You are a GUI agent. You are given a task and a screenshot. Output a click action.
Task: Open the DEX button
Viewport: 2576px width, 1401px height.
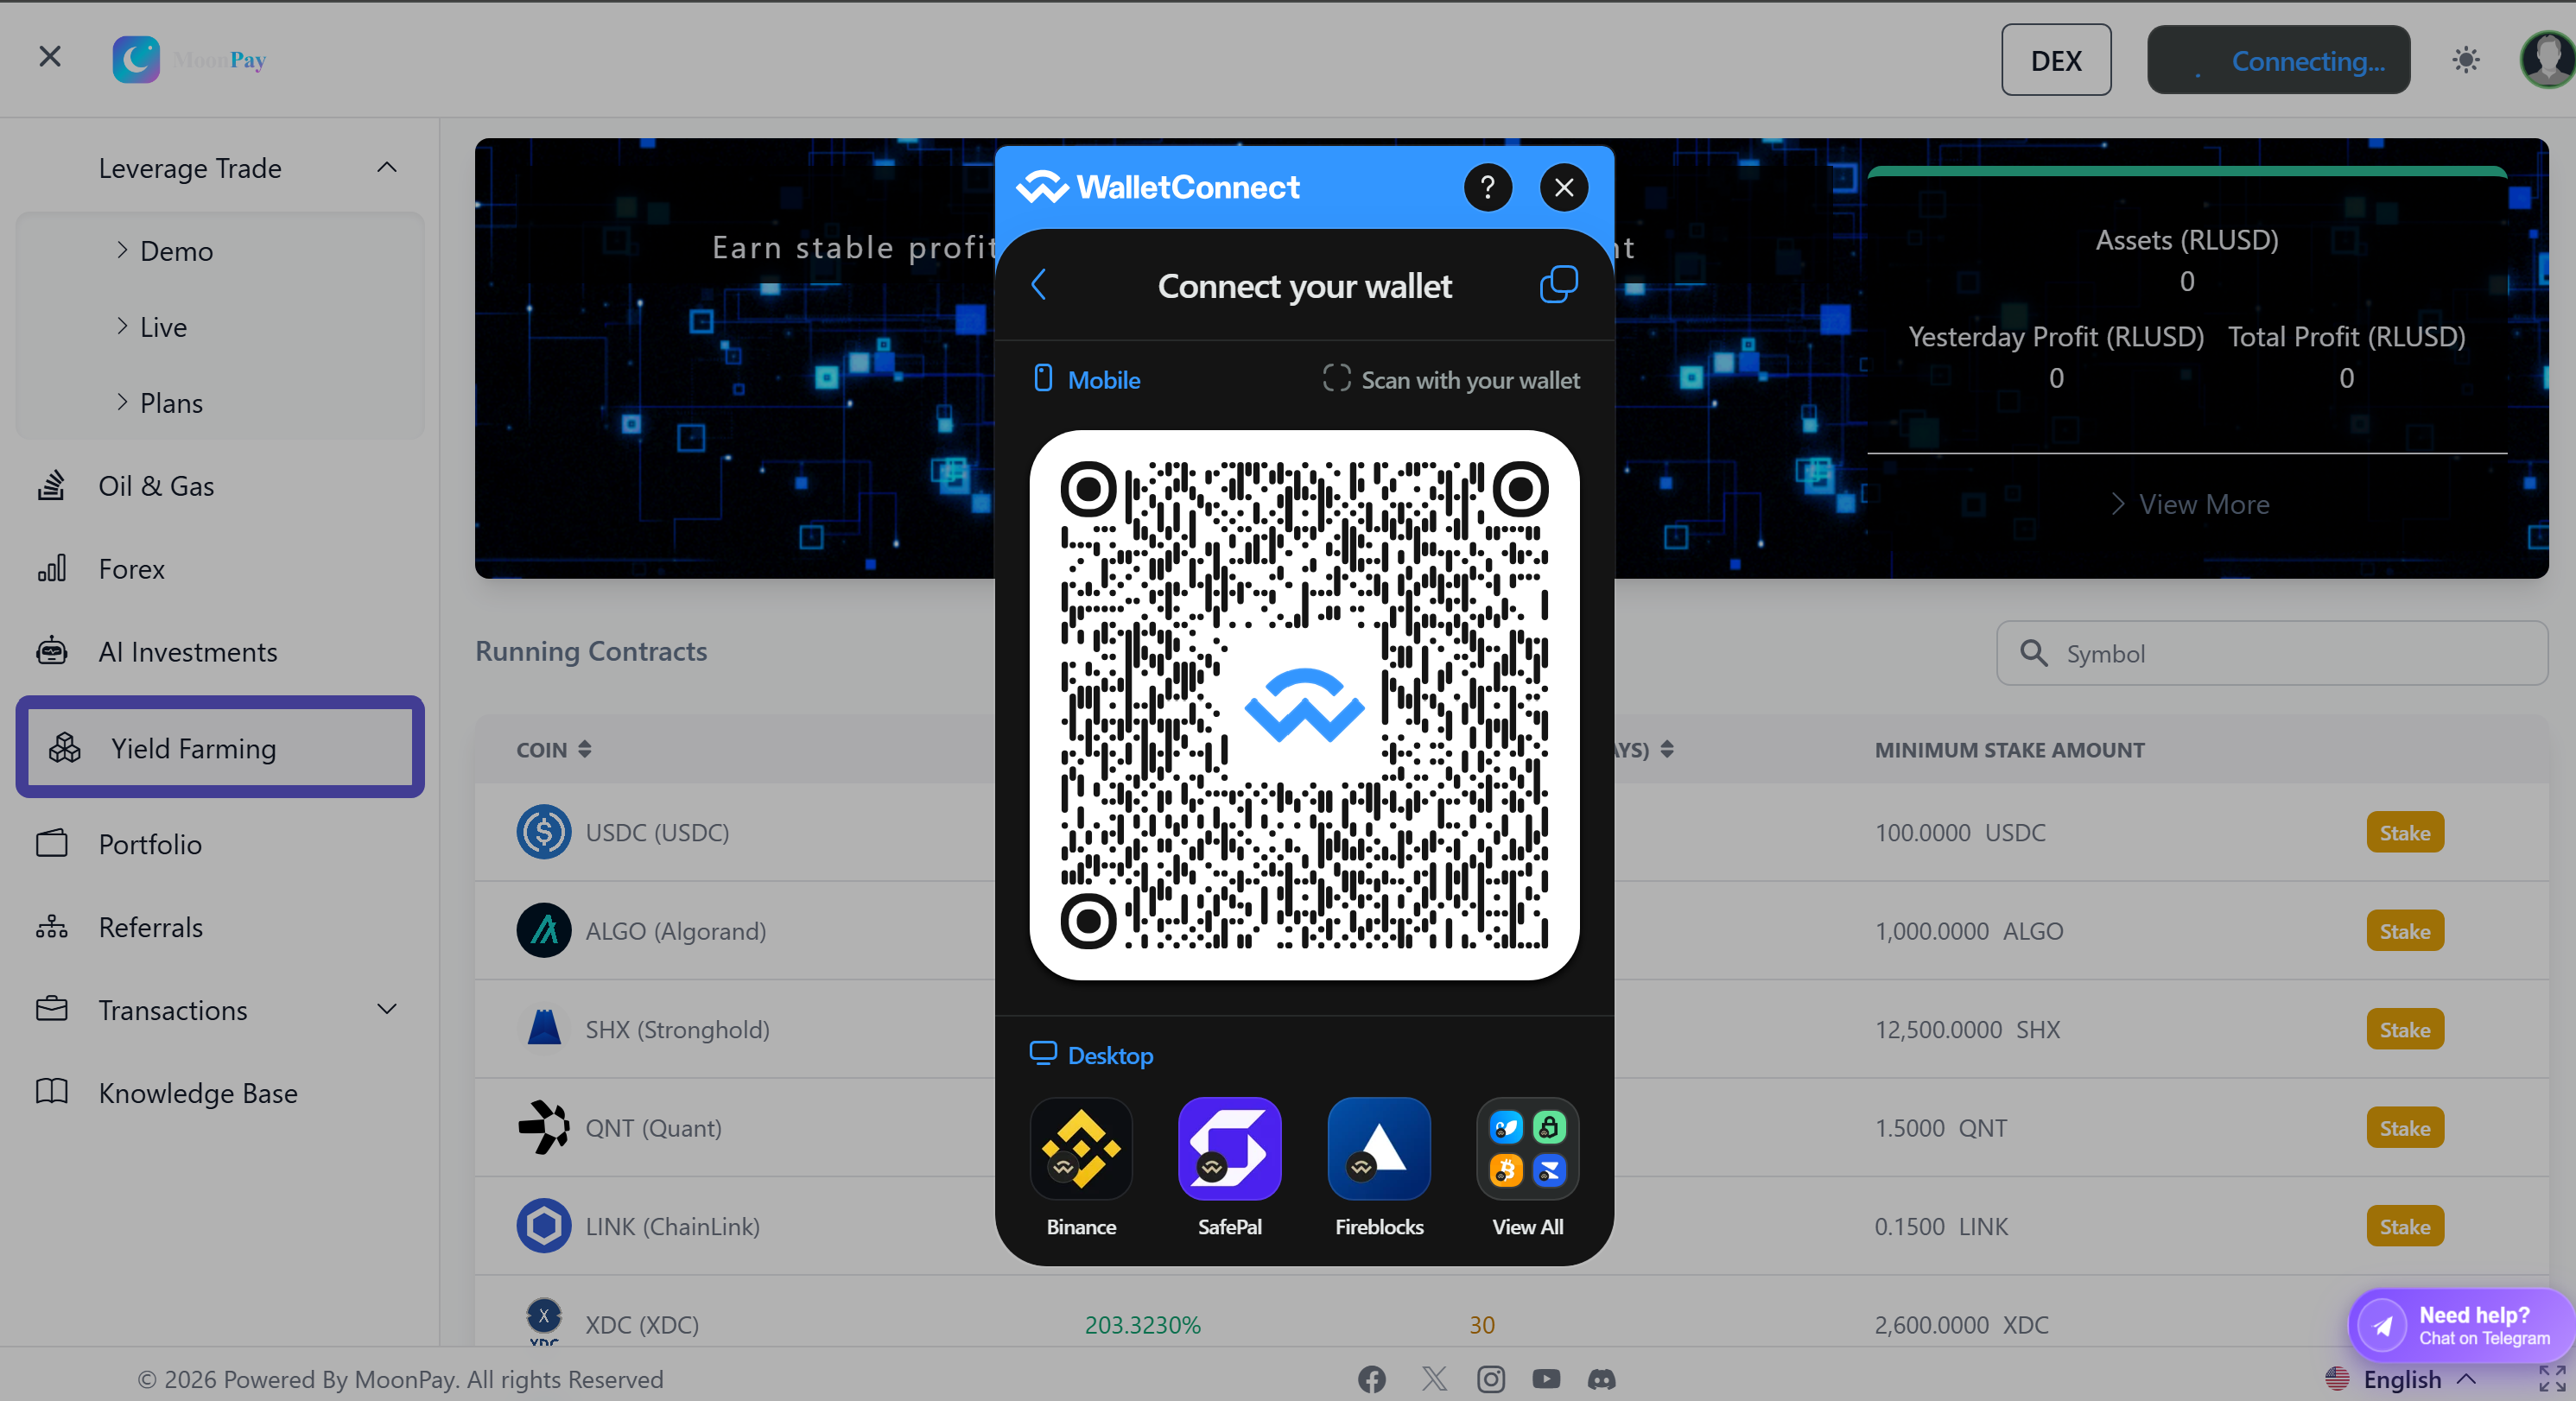click(x=2056, y=60)
